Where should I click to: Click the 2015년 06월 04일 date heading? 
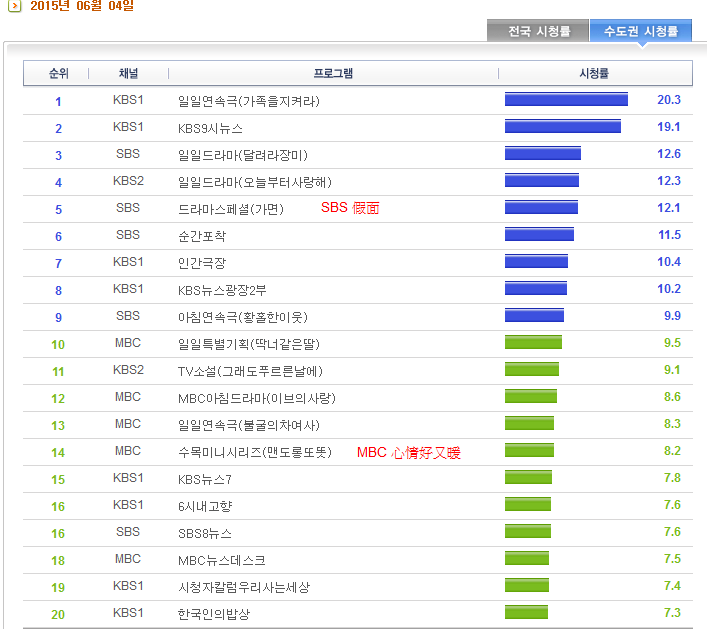[82, 5]
